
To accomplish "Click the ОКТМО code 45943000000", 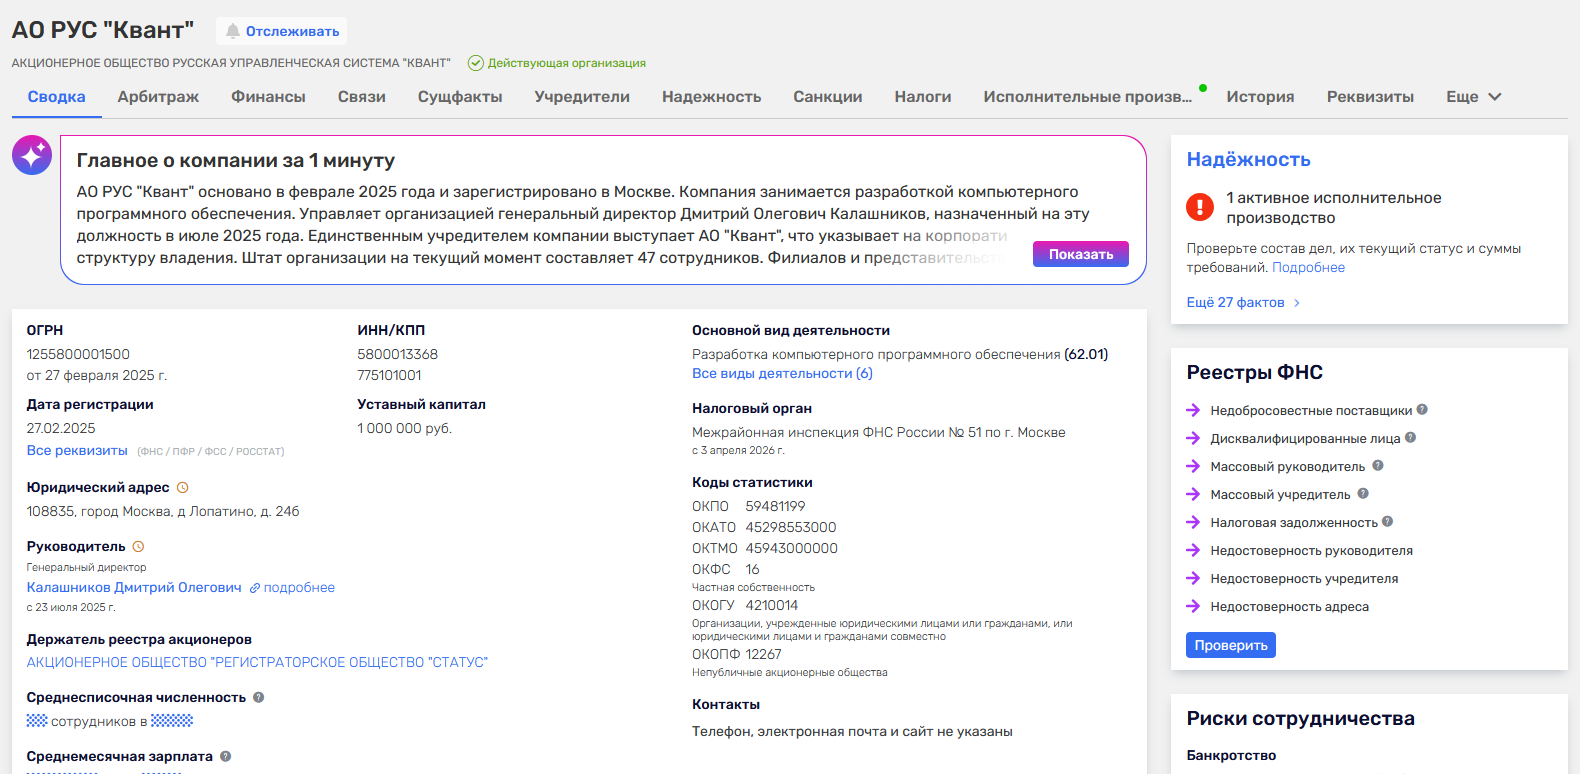I will click(x=791, y=548).
